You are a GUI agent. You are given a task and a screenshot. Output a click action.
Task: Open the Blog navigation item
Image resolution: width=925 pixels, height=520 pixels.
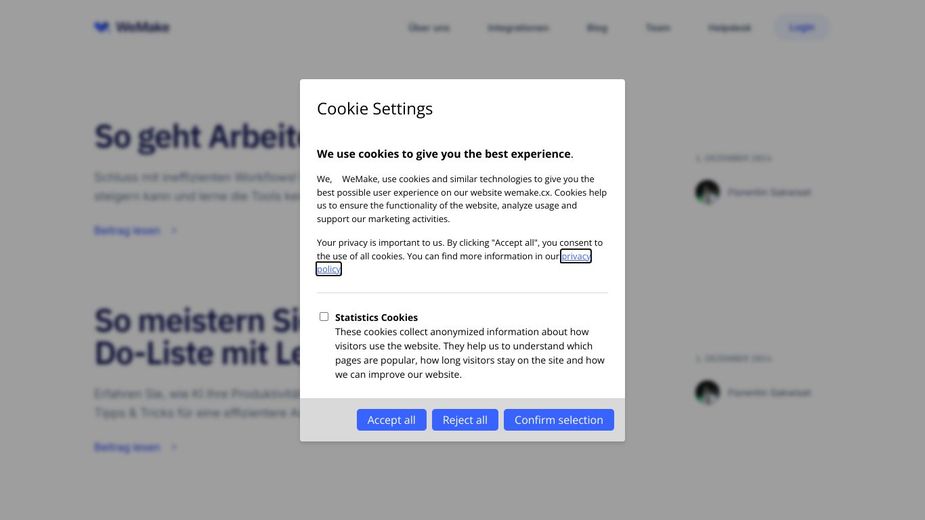597,28
